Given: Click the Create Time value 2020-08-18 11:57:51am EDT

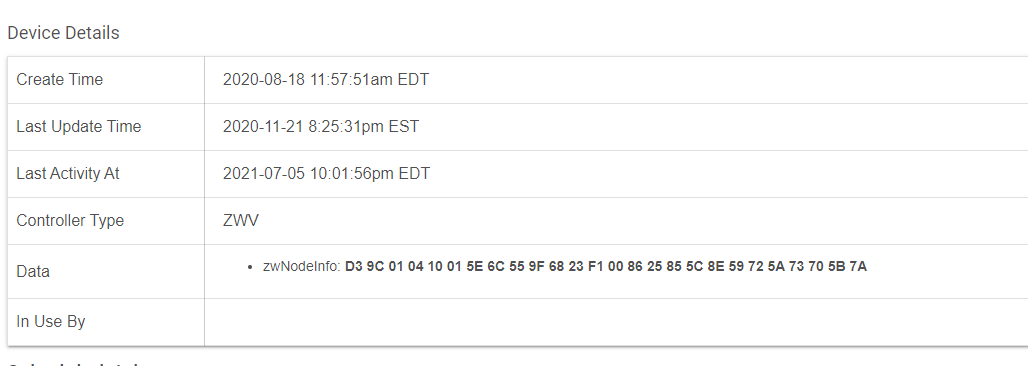Looking at the screenshot, I should point(326,79).
